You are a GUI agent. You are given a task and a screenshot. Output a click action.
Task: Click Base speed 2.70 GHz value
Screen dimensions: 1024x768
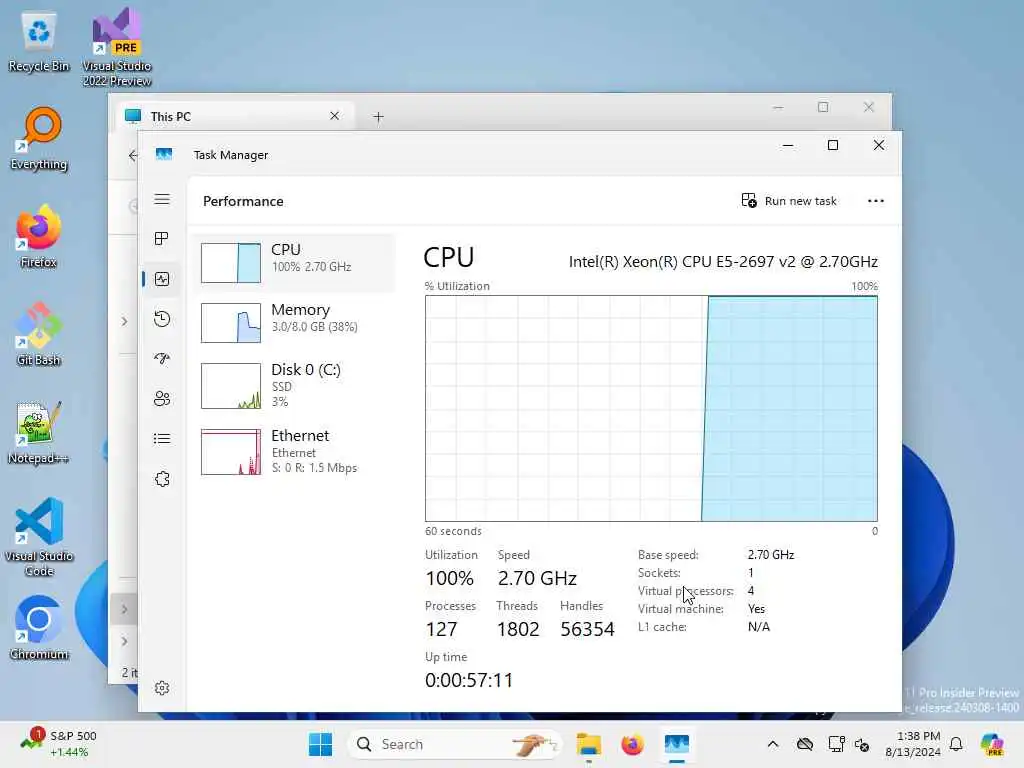771,554
